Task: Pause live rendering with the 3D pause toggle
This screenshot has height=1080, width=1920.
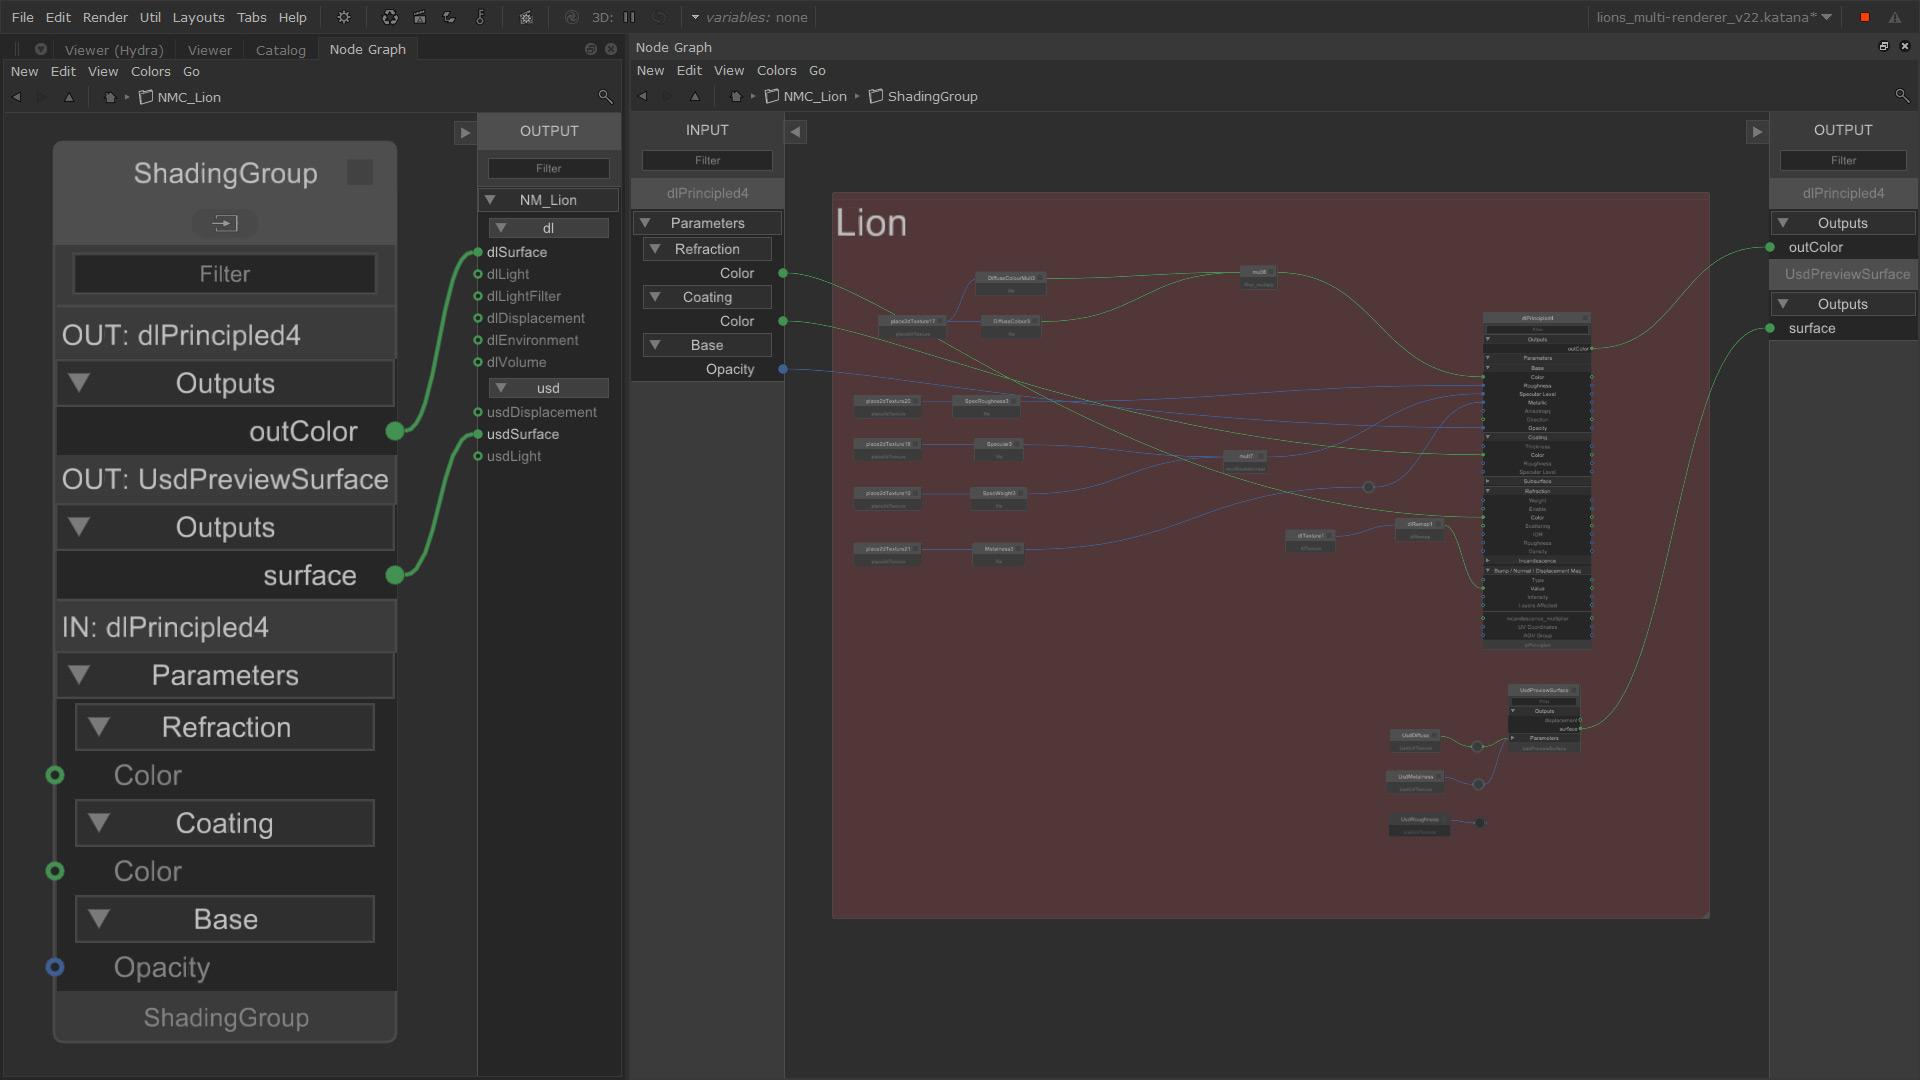Action: click(629, 17)
